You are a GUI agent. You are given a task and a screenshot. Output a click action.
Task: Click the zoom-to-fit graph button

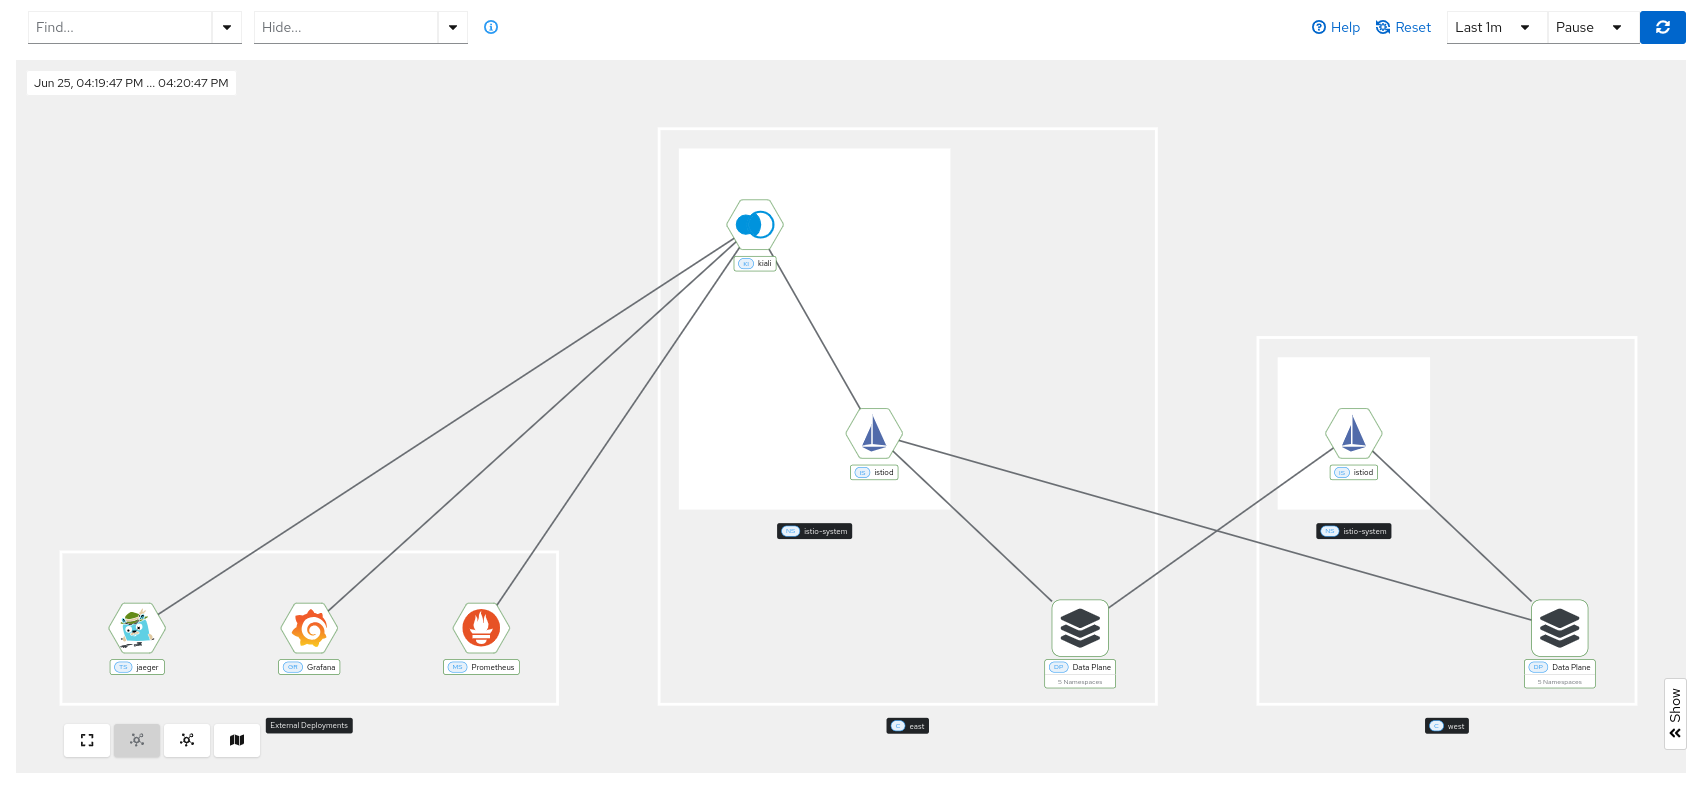pos(87,740)
